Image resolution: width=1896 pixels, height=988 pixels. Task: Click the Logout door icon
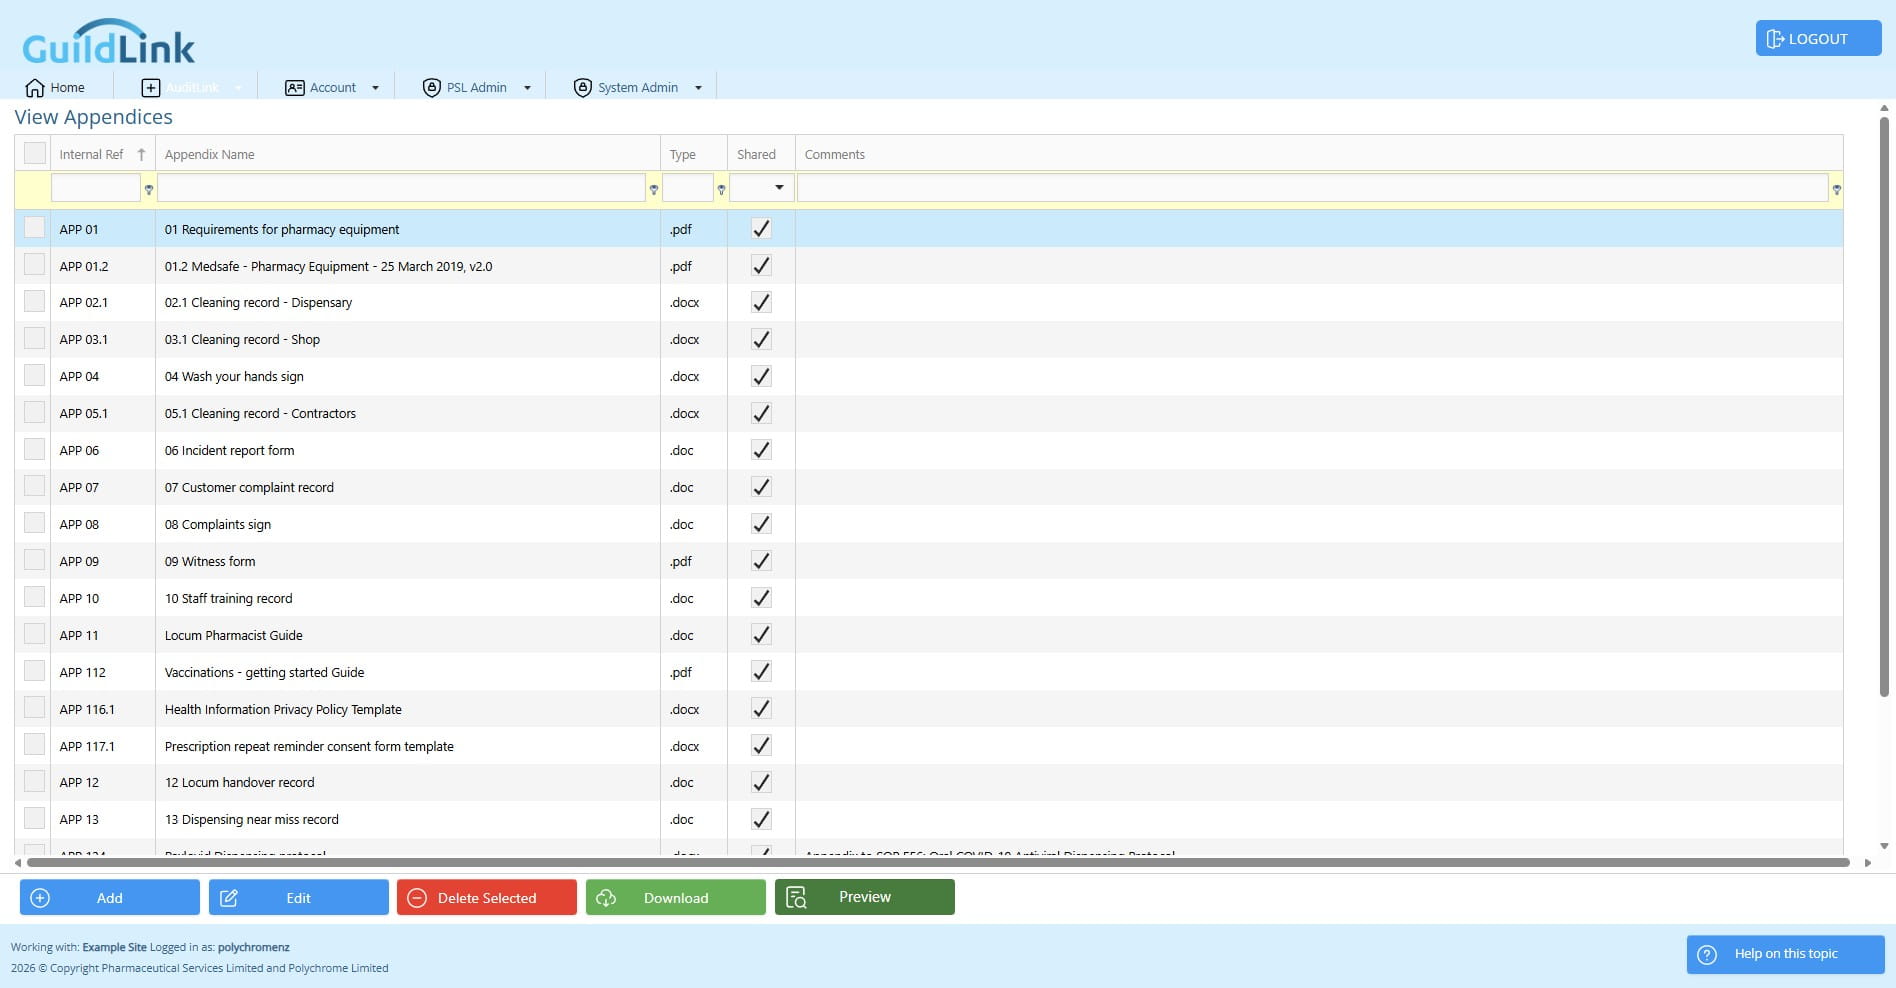point(1776,39)
